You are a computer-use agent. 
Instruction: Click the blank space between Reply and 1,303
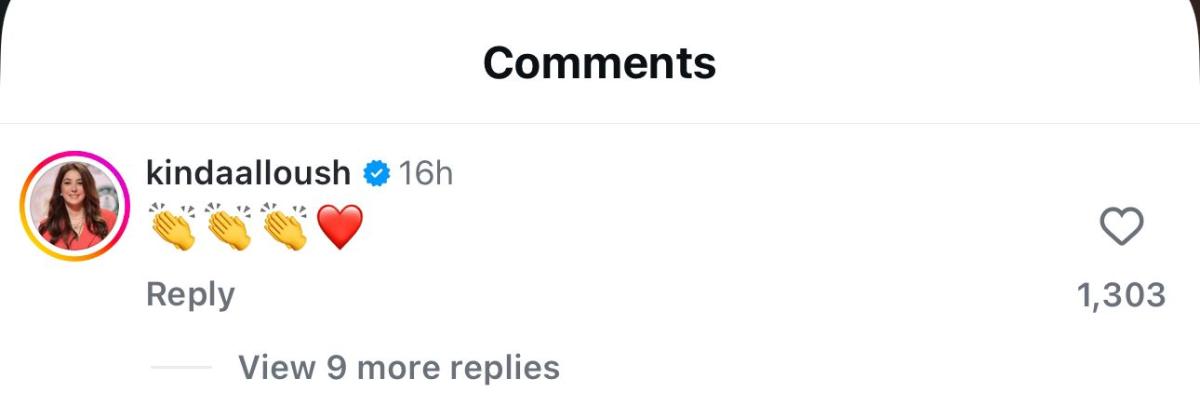click(650, 295)
